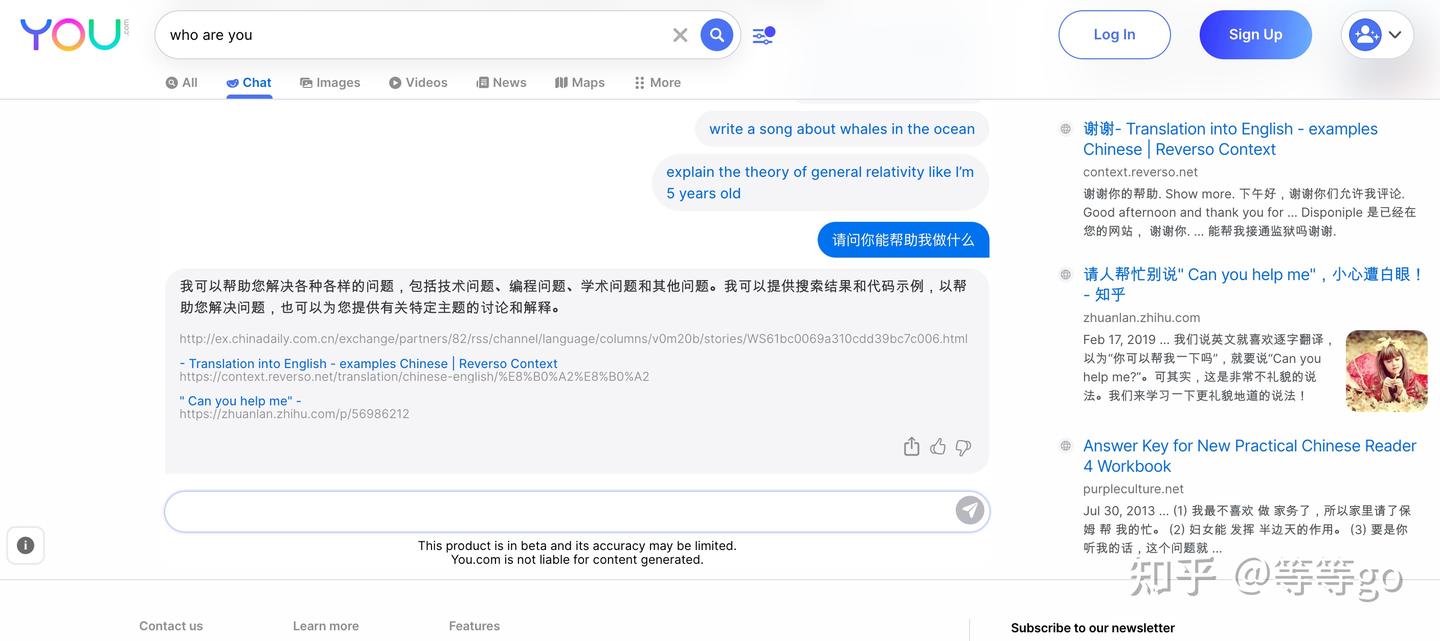Viewport: 1440px width, 641px height.
Task: Open 'Answer Key for New Practical Chinese Reader' result
Action: coord(1249,456)
